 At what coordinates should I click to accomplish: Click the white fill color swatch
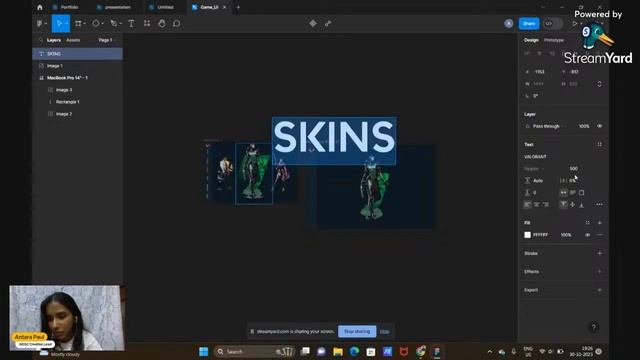click(527, 235)
